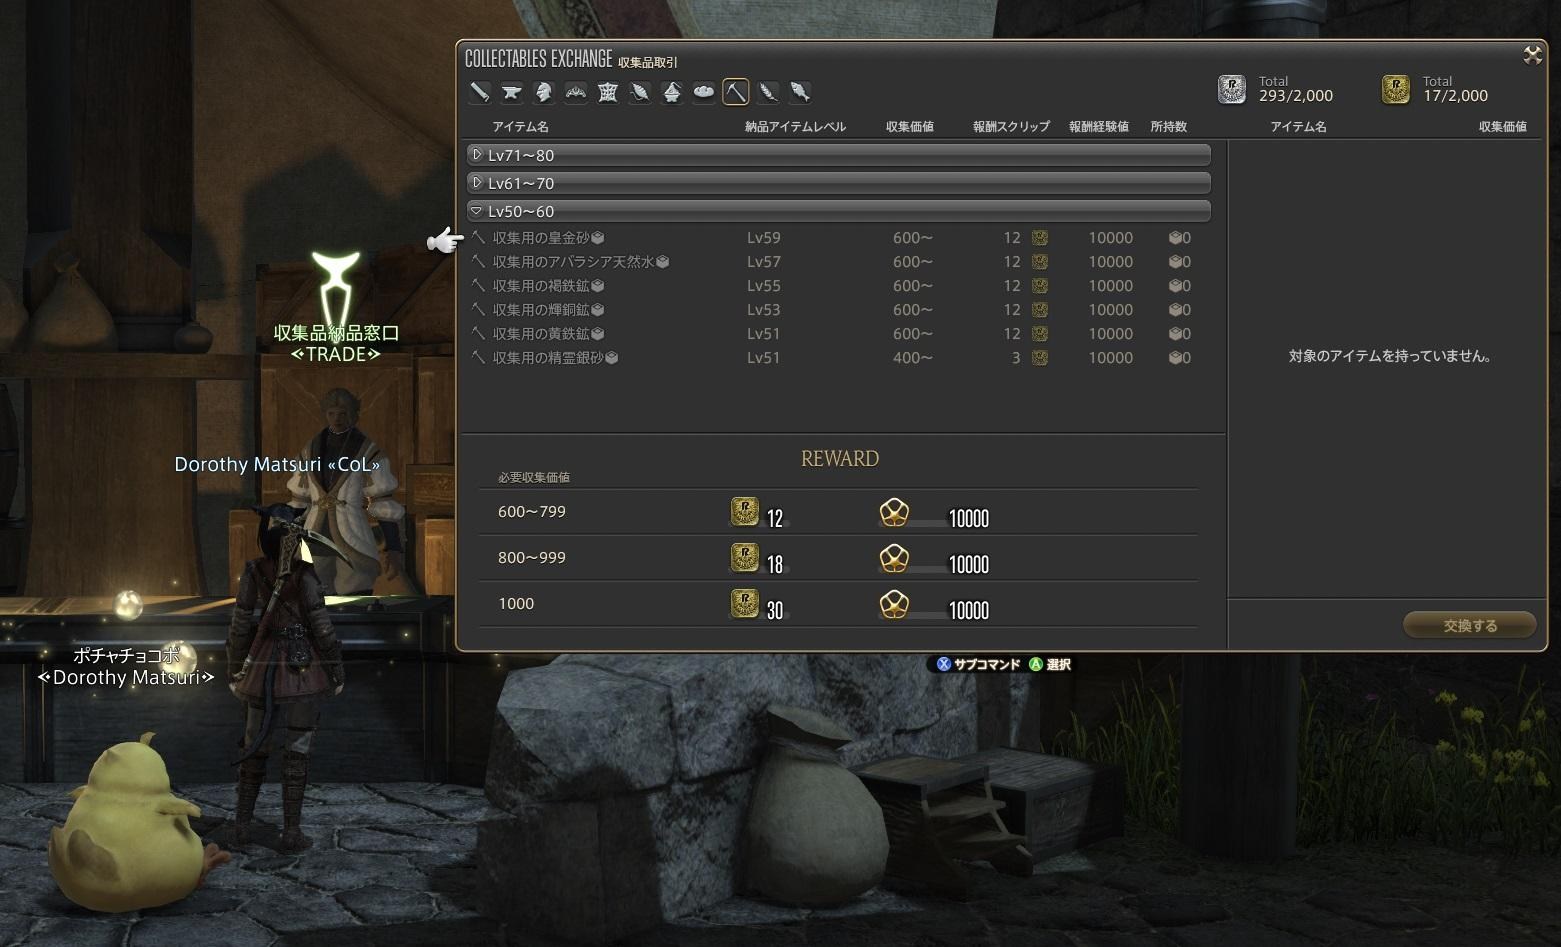The height and width of the screenshot is (947, 1561).
Task: Click the scrip icon in the 600~799 reward row
Action: (745, 512)
